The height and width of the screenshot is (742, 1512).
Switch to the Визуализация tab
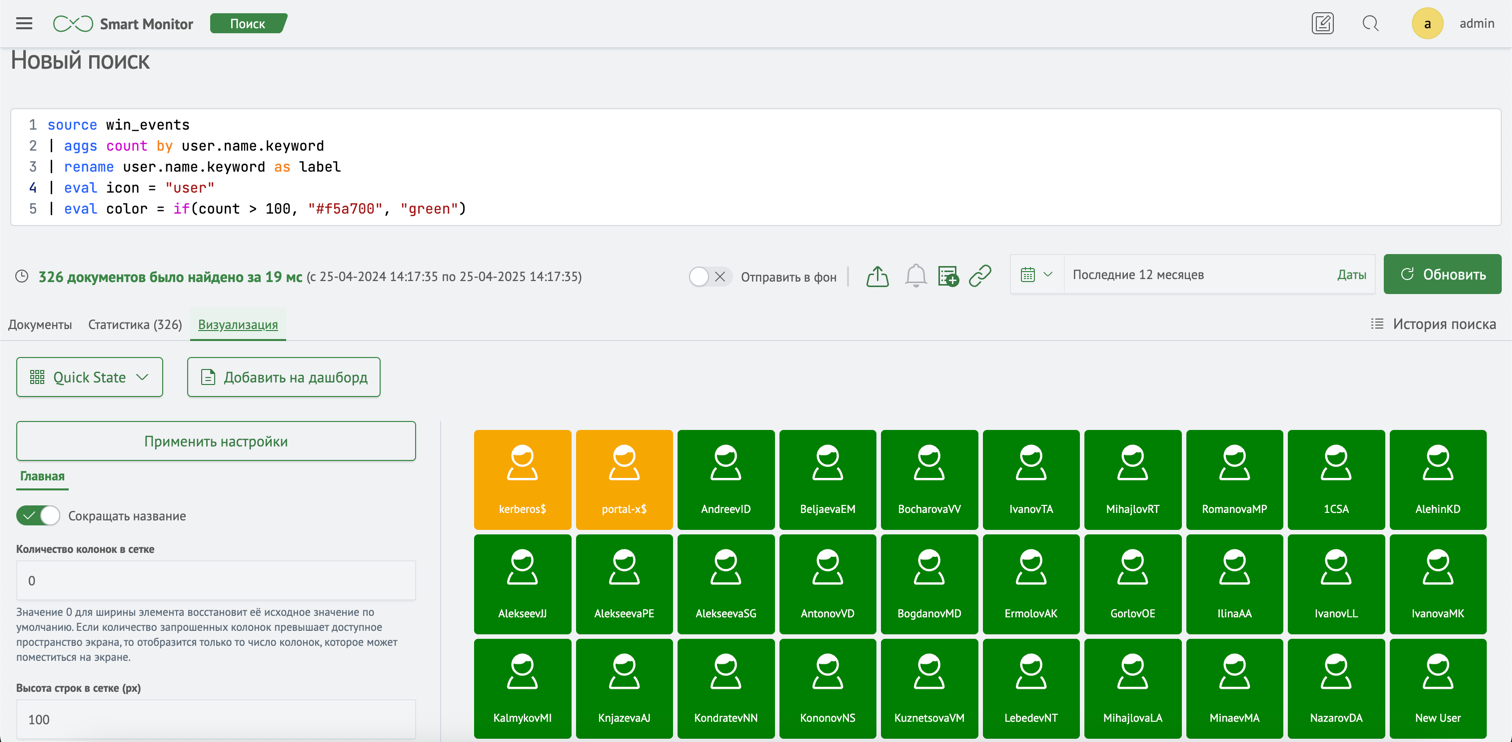[x=238, y=324]
